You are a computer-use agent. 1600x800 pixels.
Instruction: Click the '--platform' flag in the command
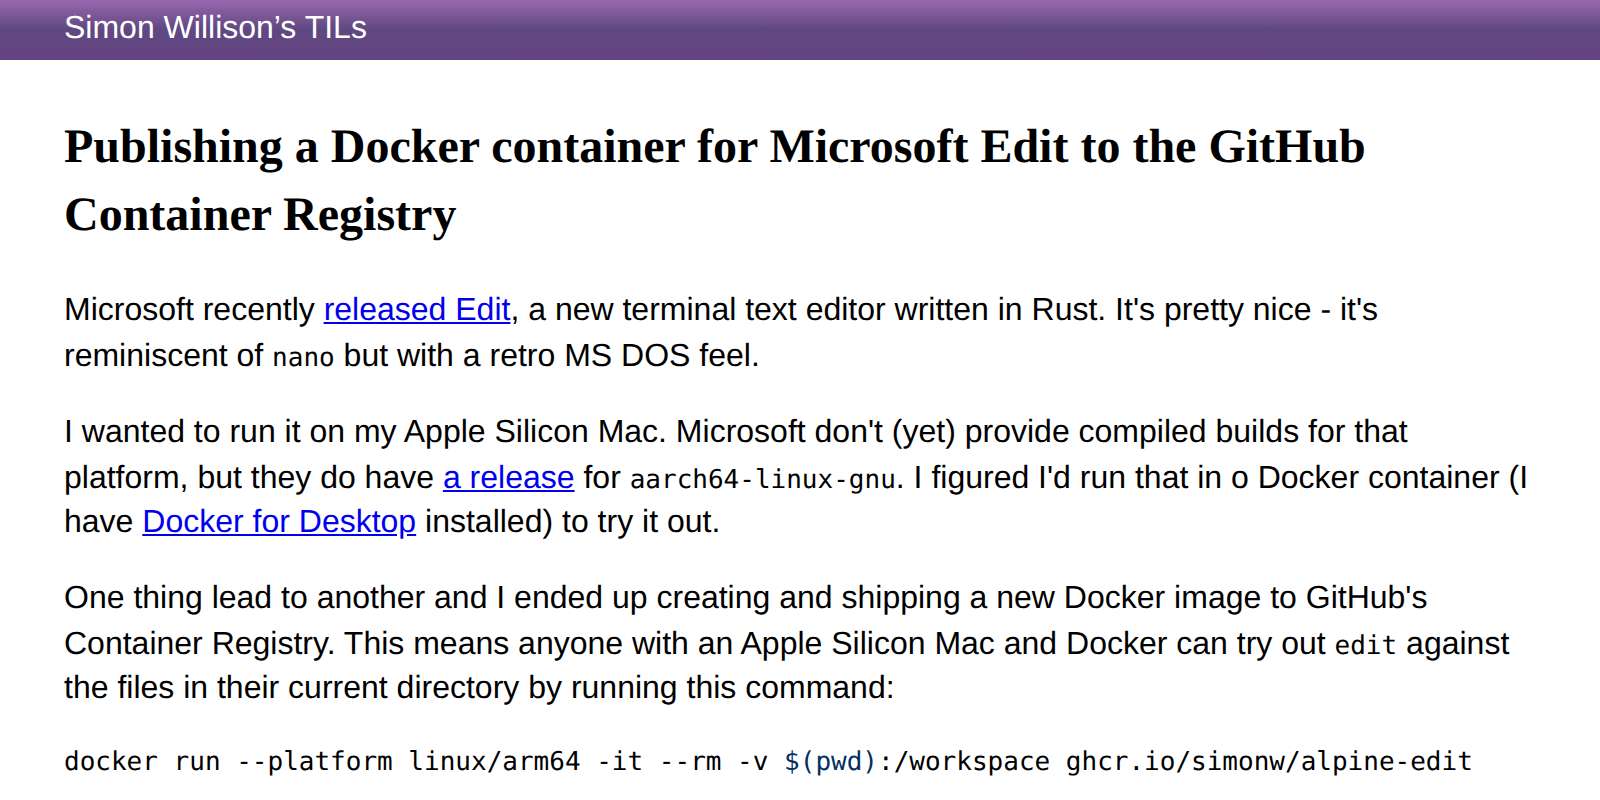(315, 762)
